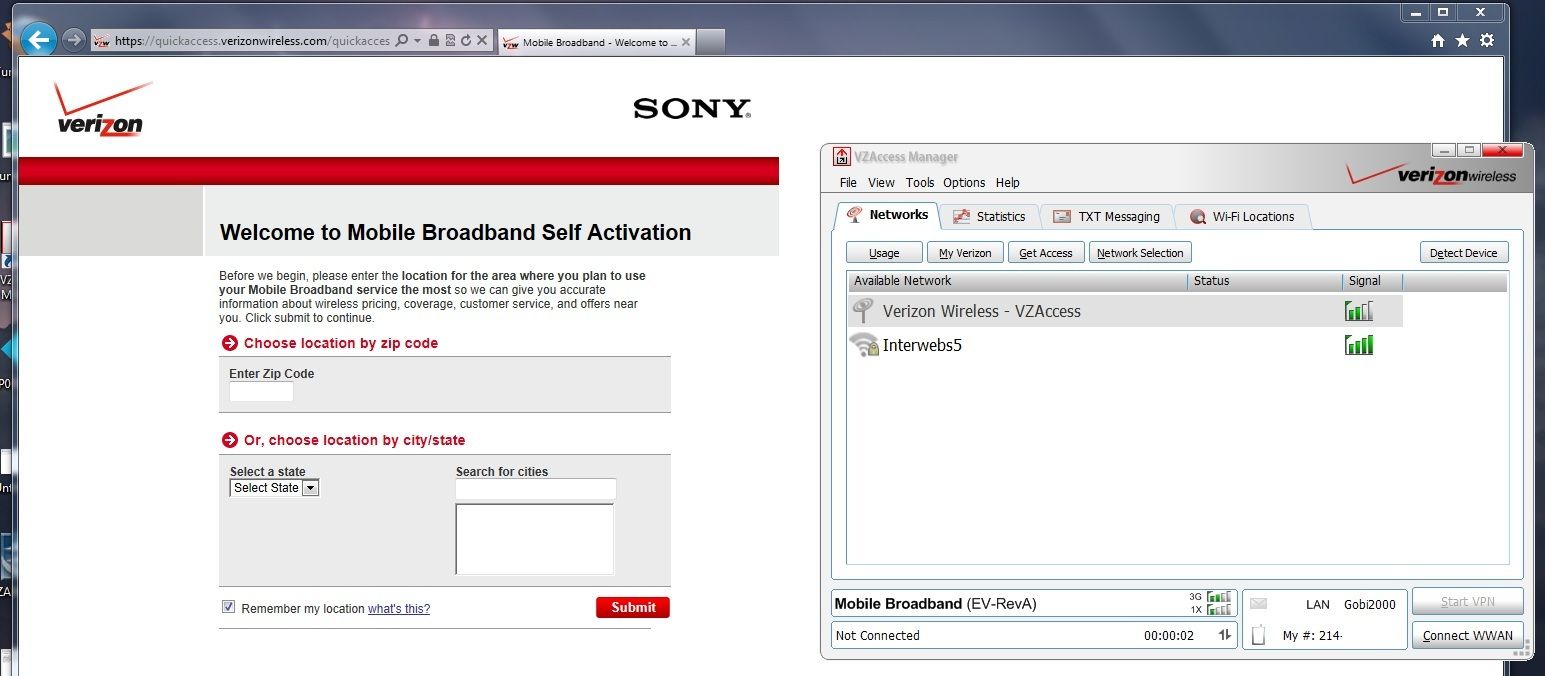1545x676 pixels.
Task: Click the Get Access button
Action: pos(1046,253)
